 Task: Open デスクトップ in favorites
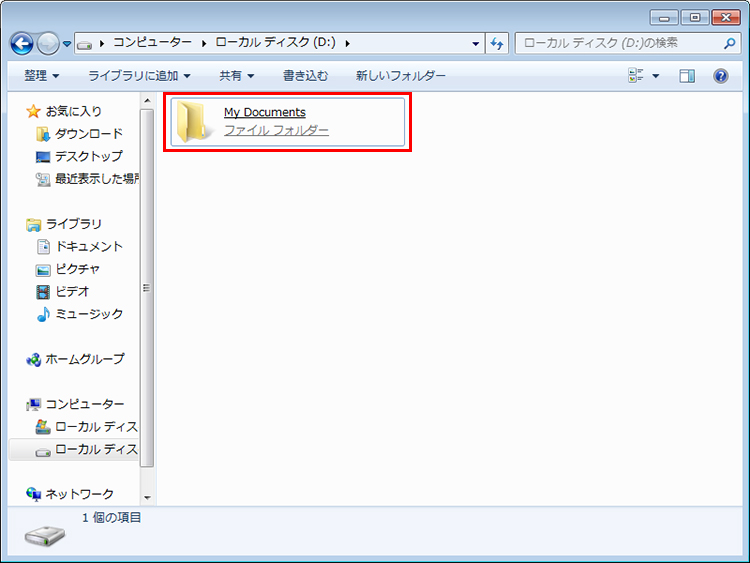(88, 156)
